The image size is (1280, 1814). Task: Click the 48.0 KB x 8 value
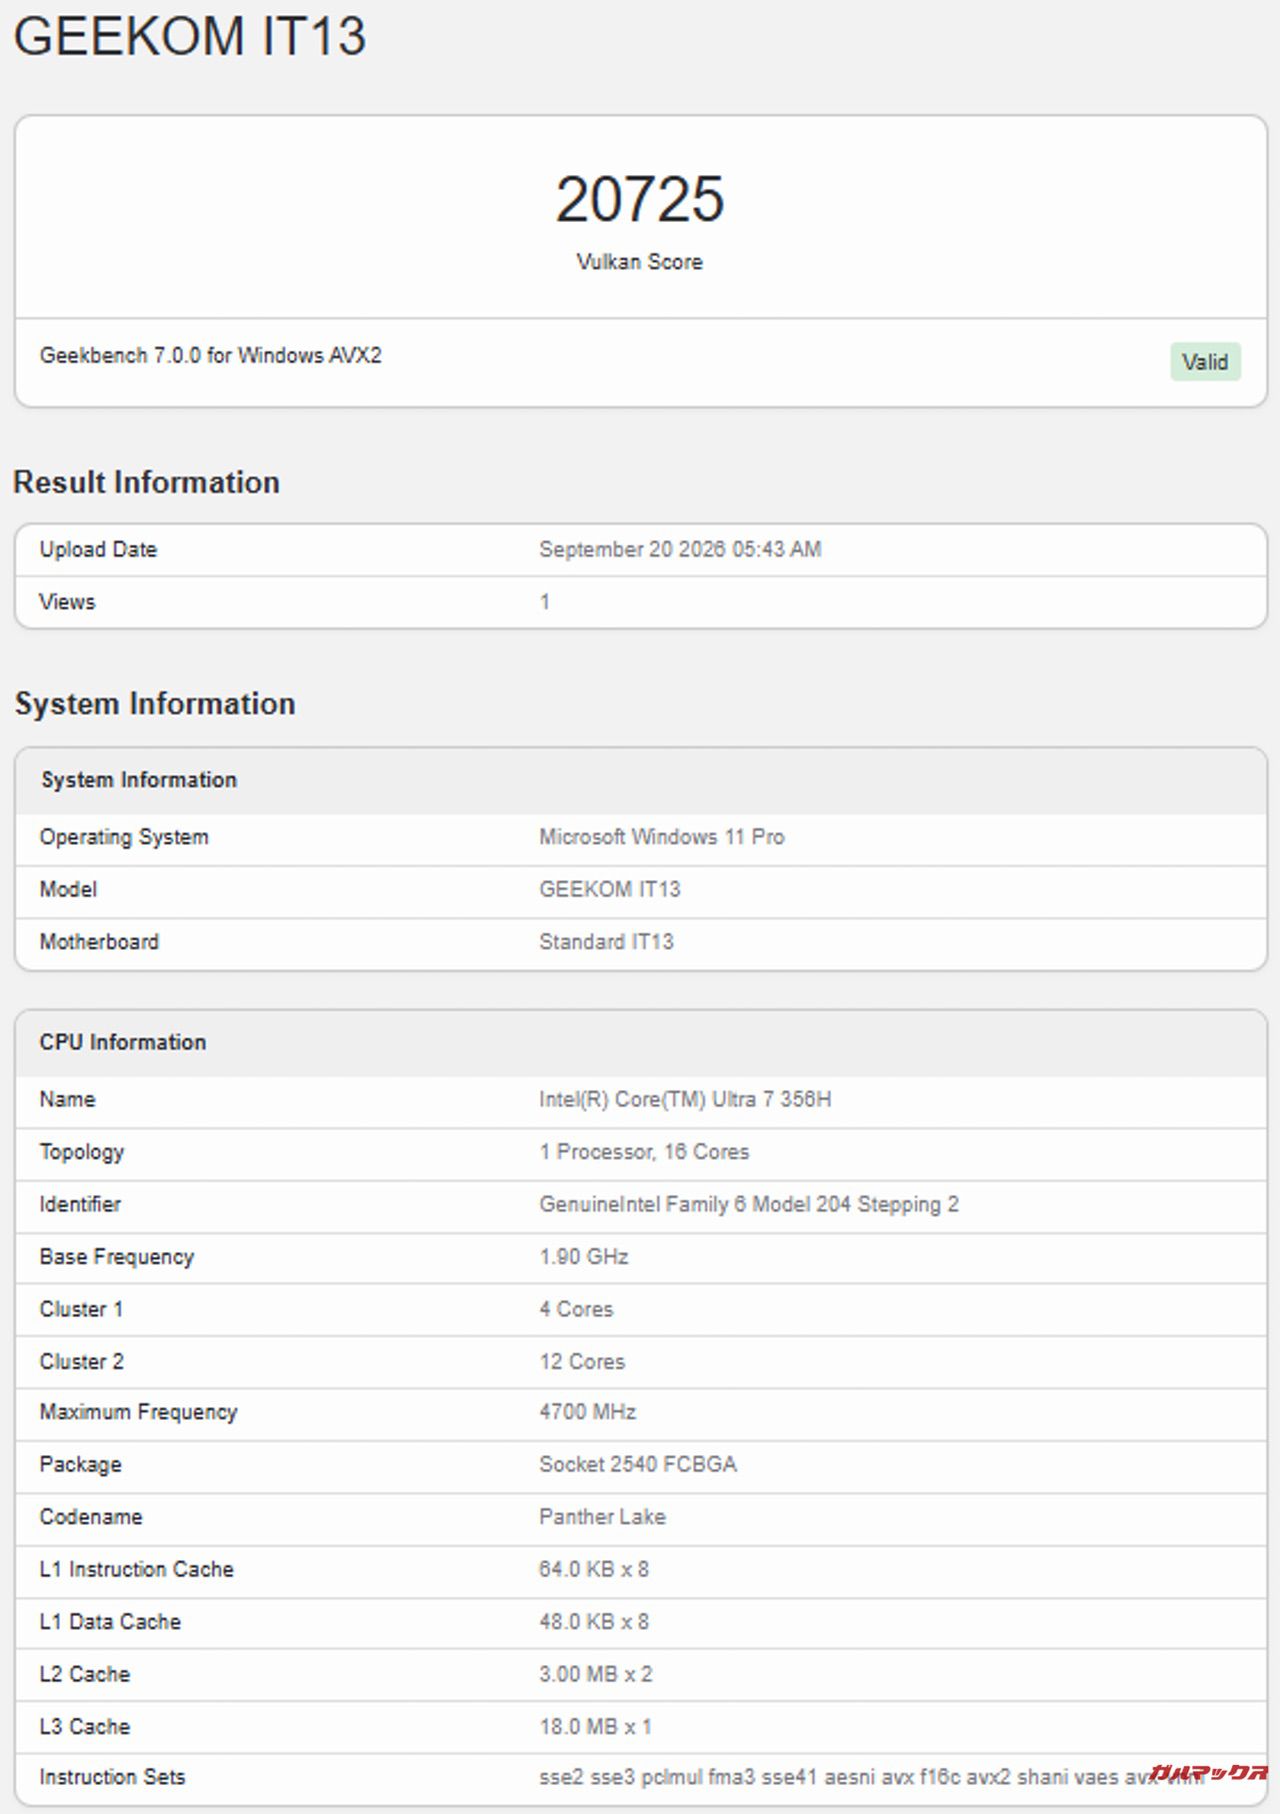point(594,1621)
